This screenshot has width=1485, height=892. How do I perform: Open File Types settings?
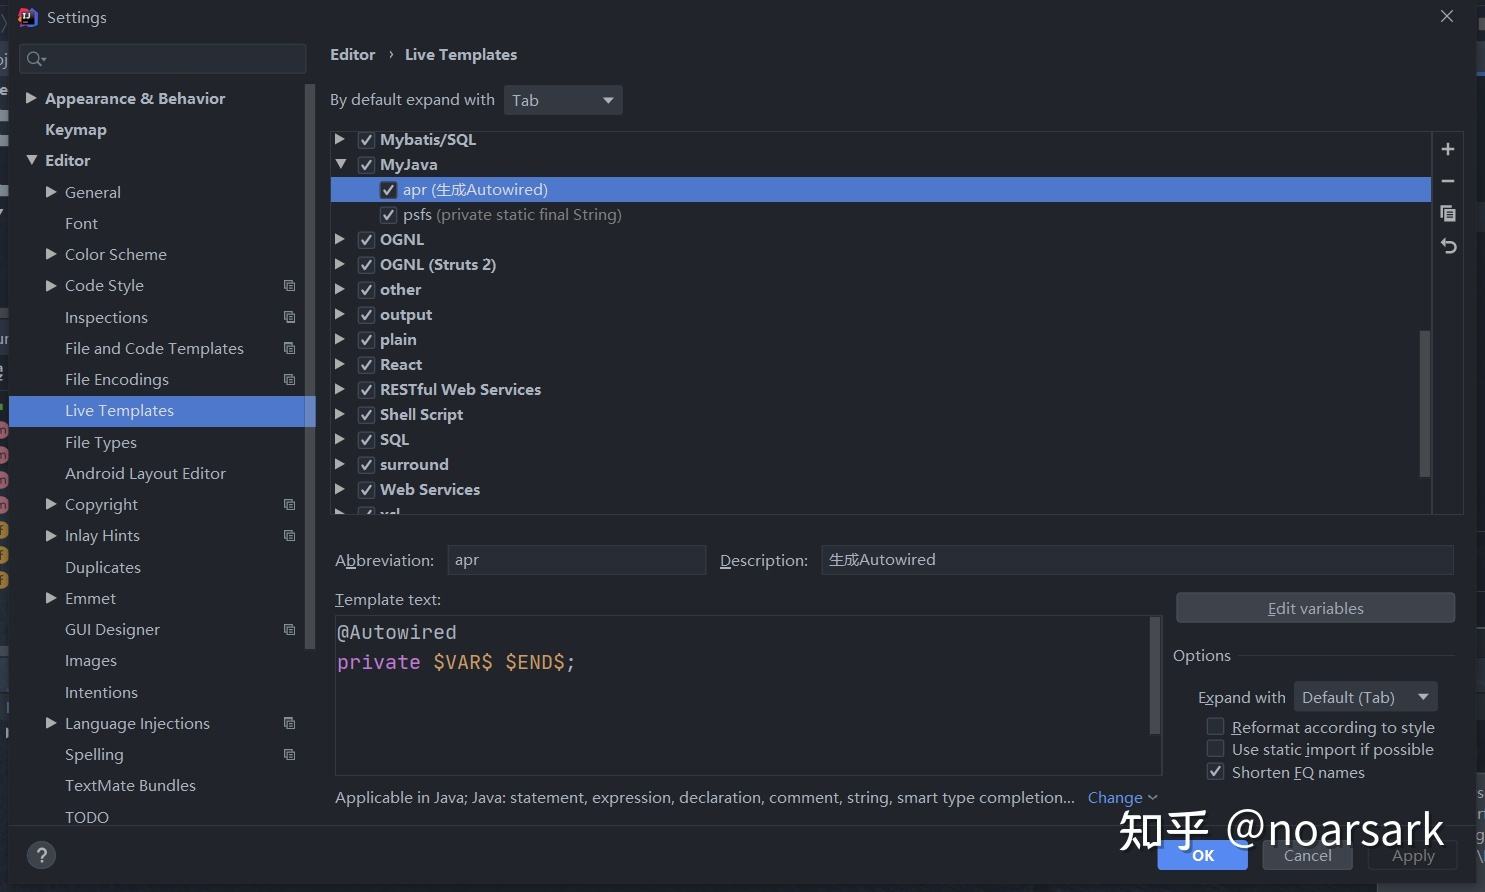tap(101, 442)
